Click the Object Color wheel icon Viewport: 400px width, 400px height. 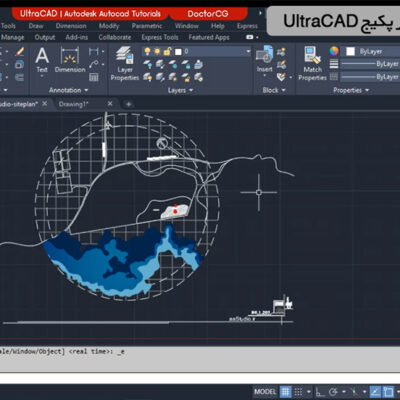(334, 51)
